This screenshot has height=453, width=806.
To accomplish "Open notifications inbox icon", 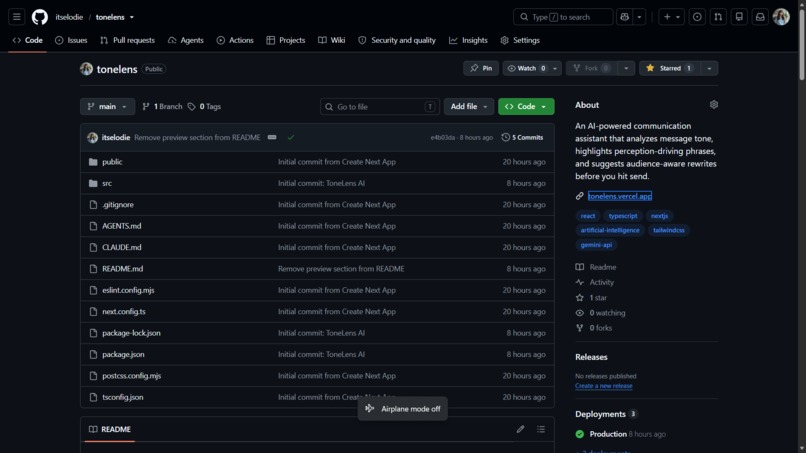I will pyautogui.click(x=760, y=17).
